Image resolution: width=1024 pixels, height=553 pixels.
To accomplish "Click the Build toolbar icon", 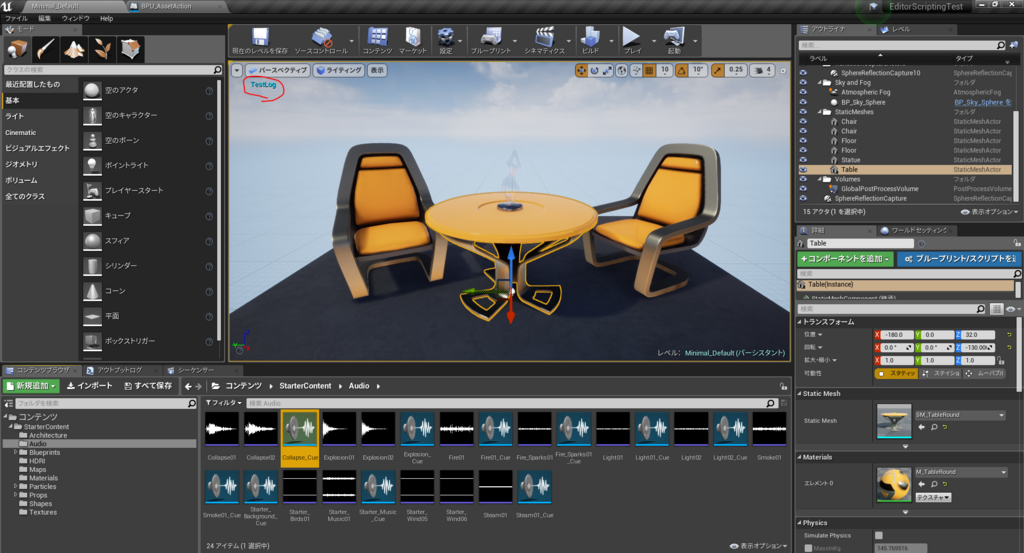I will [590, 40].
